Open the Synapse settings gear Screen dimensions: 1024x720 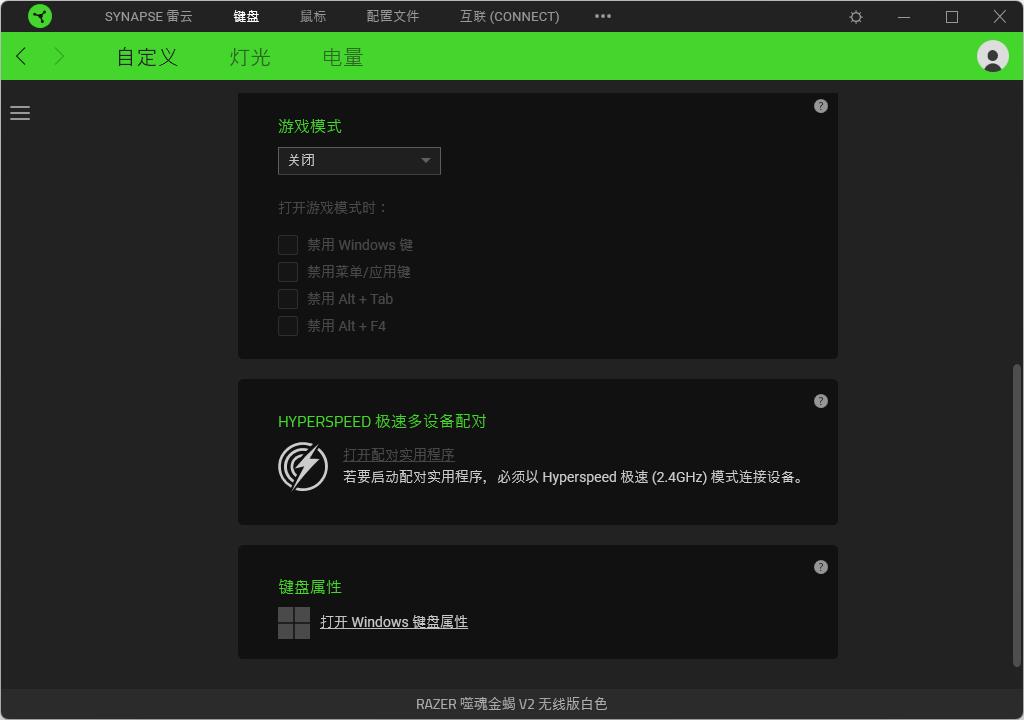[855, 16]
